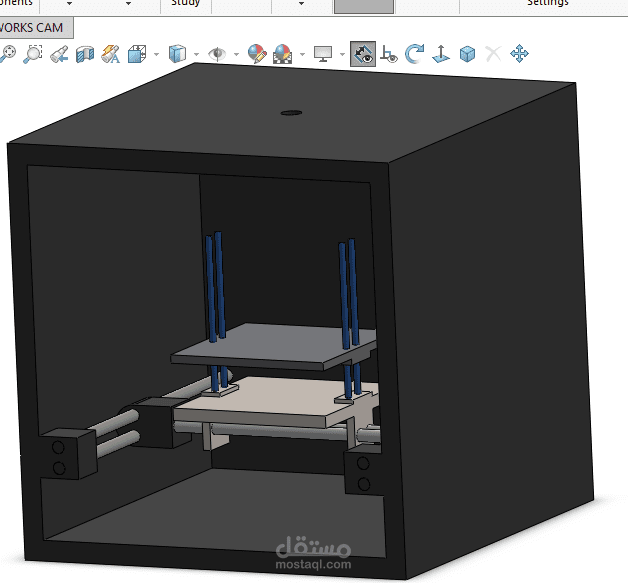The width and height of the screenshot is (628, 583).
Task: Click the Normal To view icon
Action: (441, 54)
